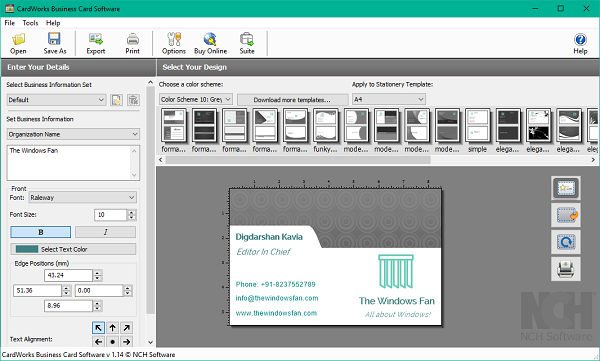This screenshot has height=361, width=600.
Task: Click the 51.36 edge position field
Action: (x=37, y=291)
